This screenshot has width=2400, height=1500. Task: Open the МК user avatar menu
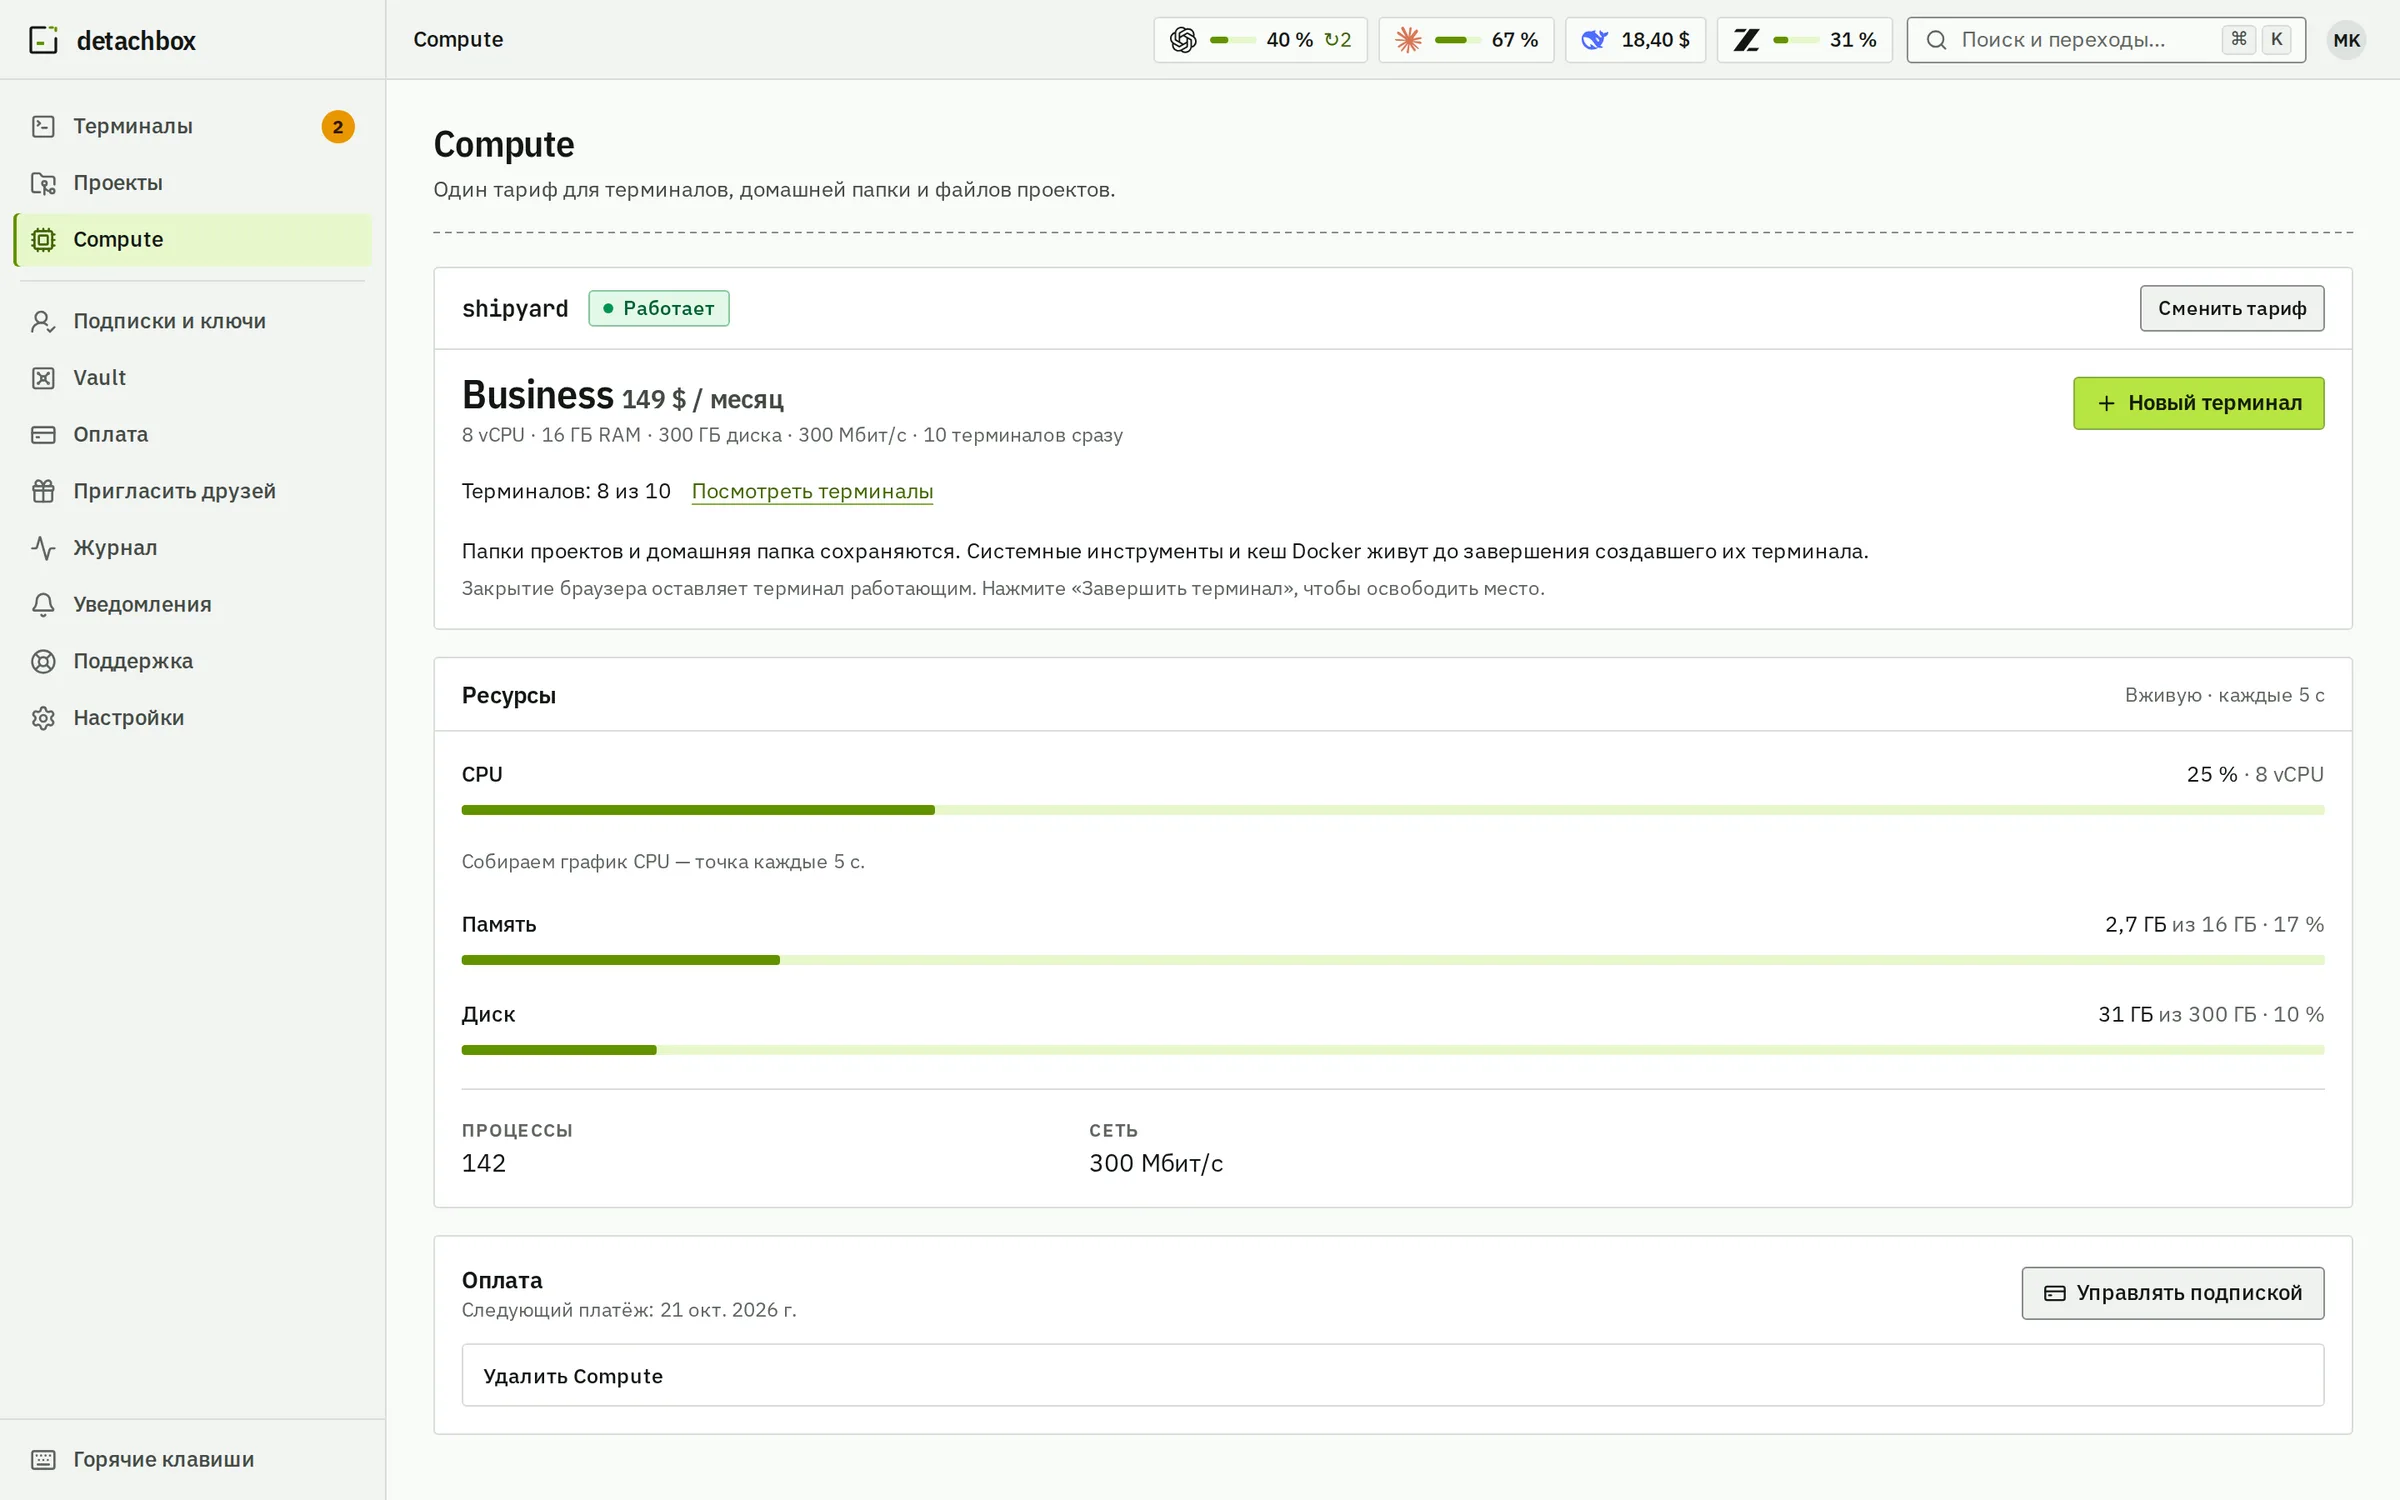[2346, 40]
